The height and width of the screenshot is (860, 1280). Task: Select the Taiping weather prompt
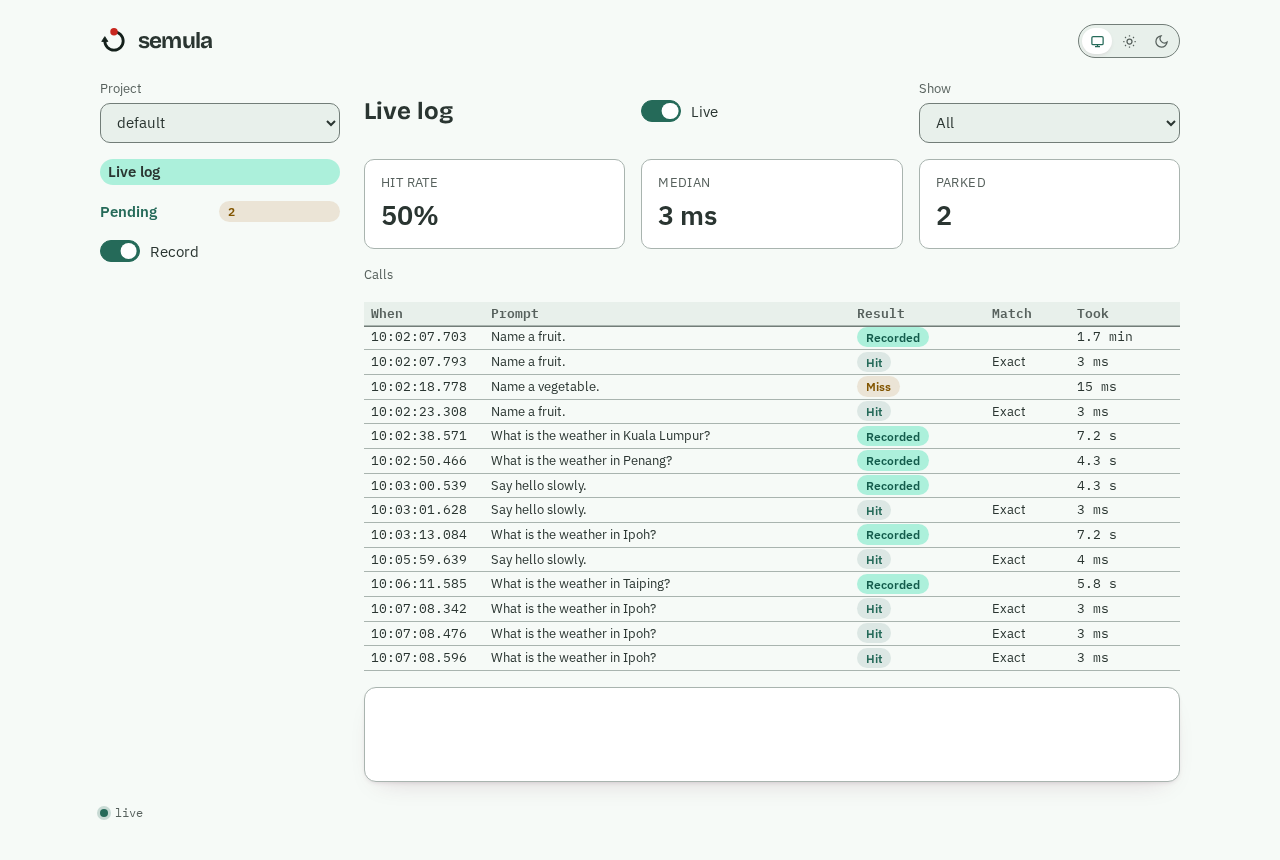pyautogui.click(x=580, y=584)
